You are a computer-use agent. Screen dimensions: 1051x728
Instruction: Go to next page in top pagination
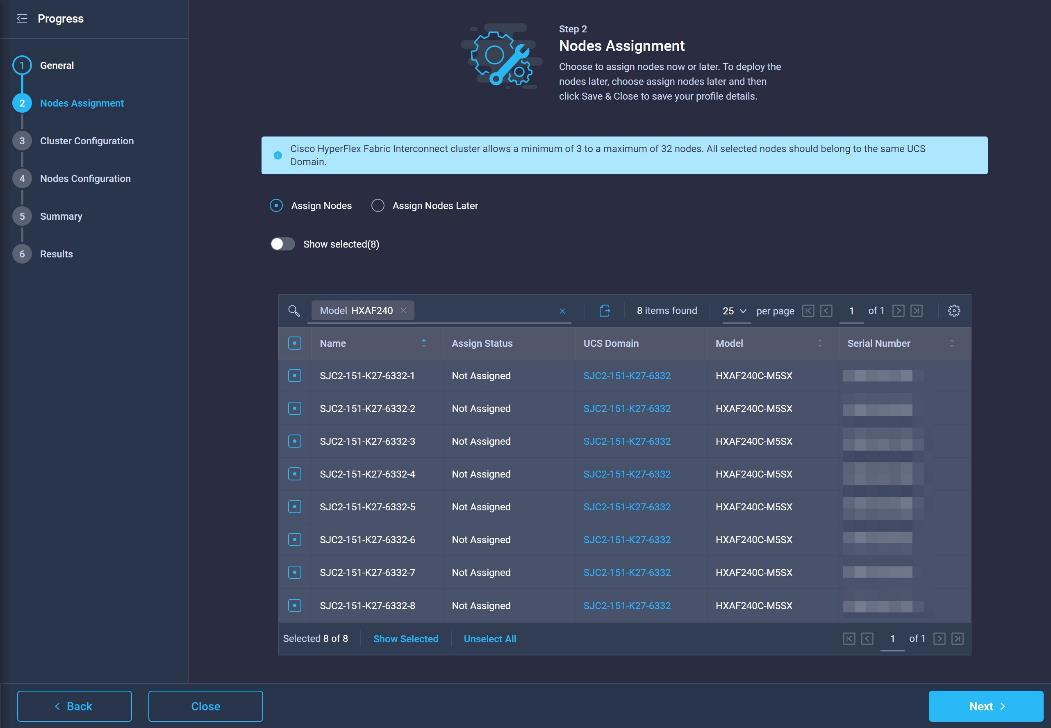pyautogui.click(x=898, y=311)
